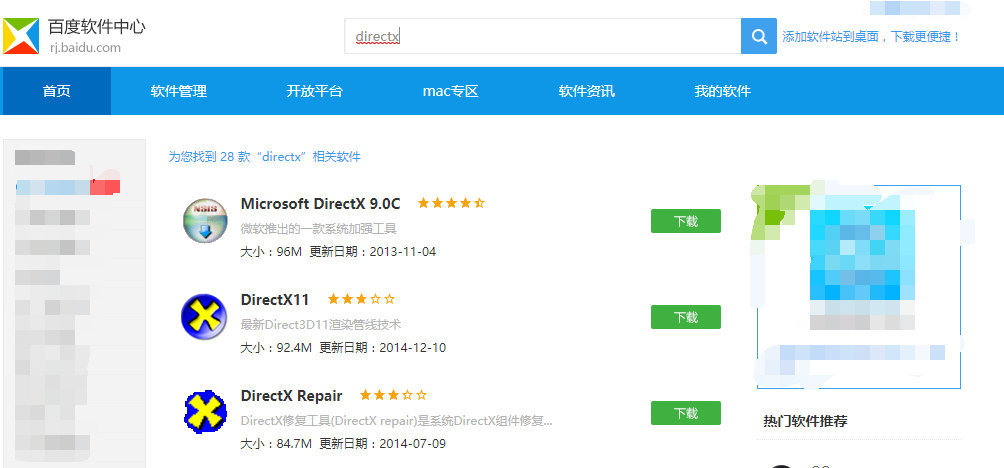Click the DirectX Repair app icon
Screen dimensions: 1004x468
pos(206,412)
